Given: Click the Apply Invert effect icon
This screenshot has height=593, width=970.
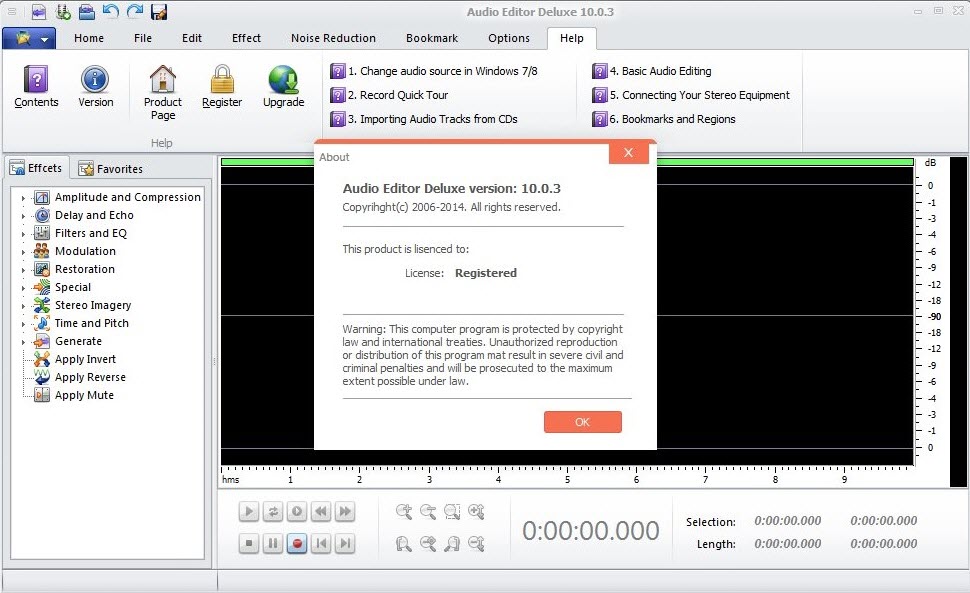Looking at the screenshot, I should tap(41, 359).
